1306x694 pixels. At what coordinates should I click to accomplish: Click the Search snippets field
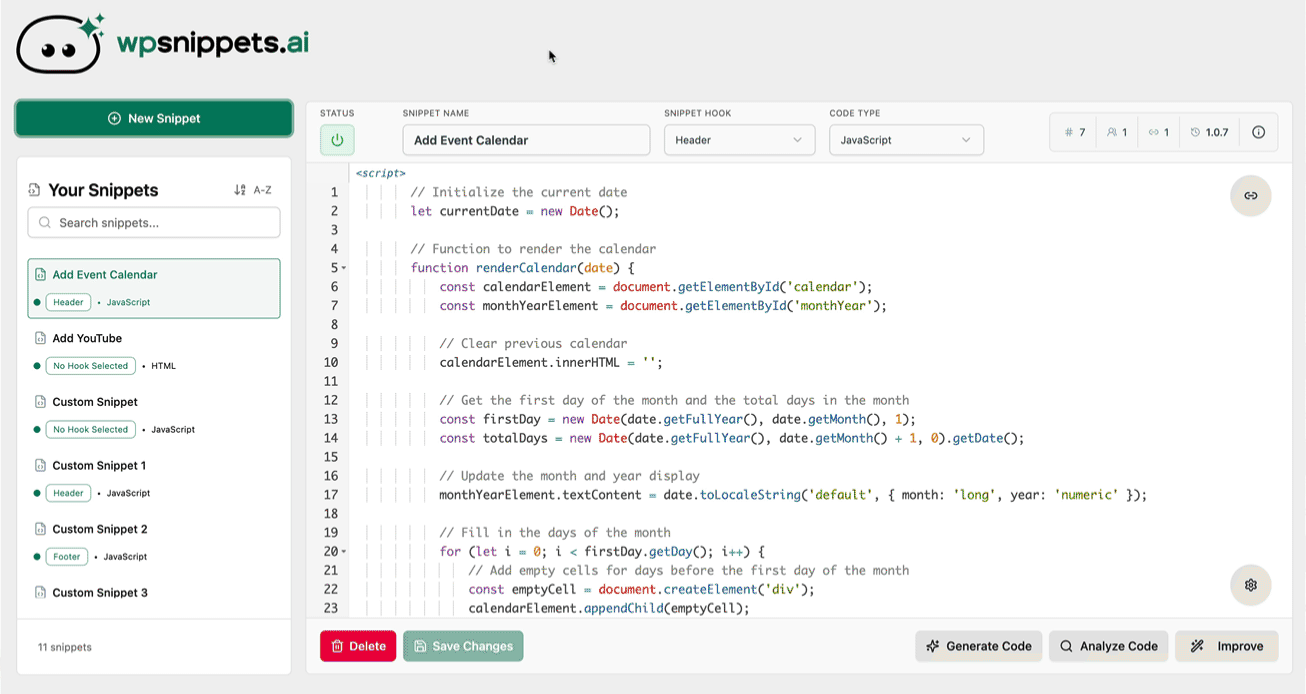click(x=154, y=222)
